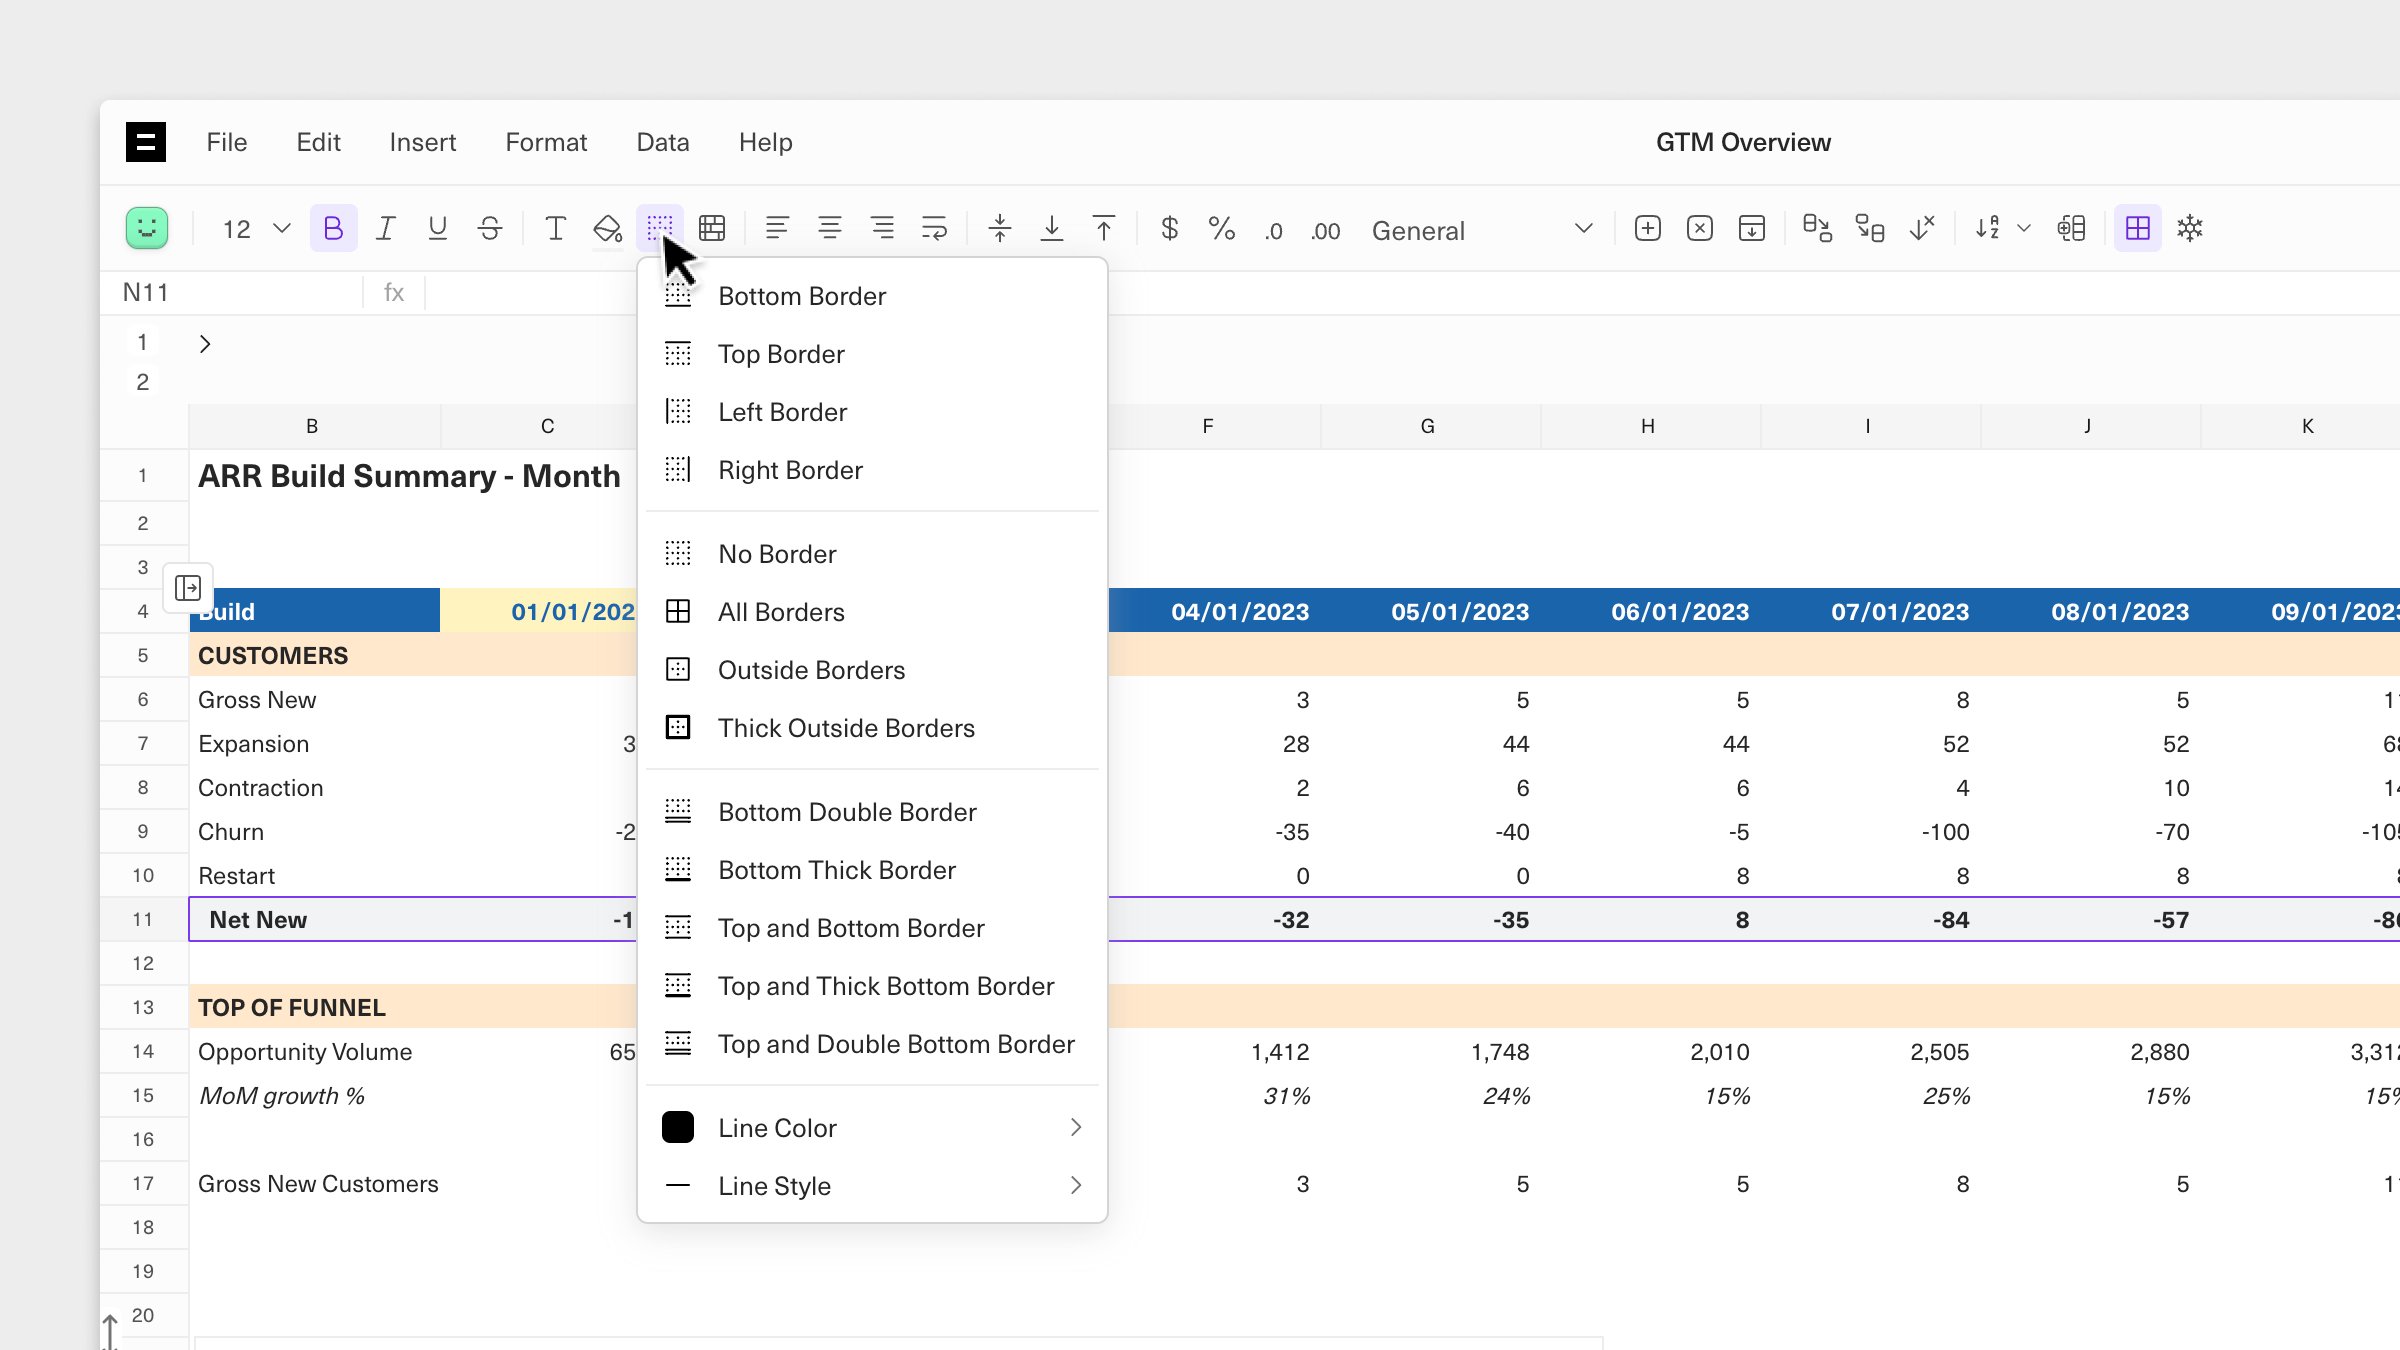
Task: Toggle bold formatting off
Action: [x=333, y=229]
